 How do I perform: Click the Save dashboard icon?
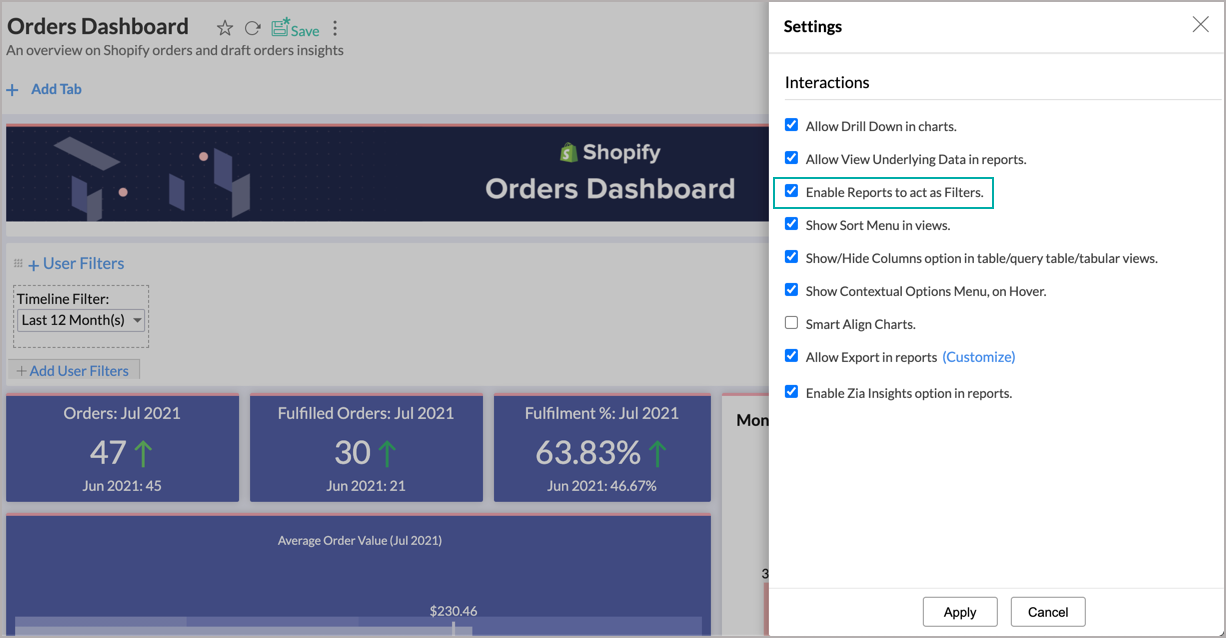295,28
